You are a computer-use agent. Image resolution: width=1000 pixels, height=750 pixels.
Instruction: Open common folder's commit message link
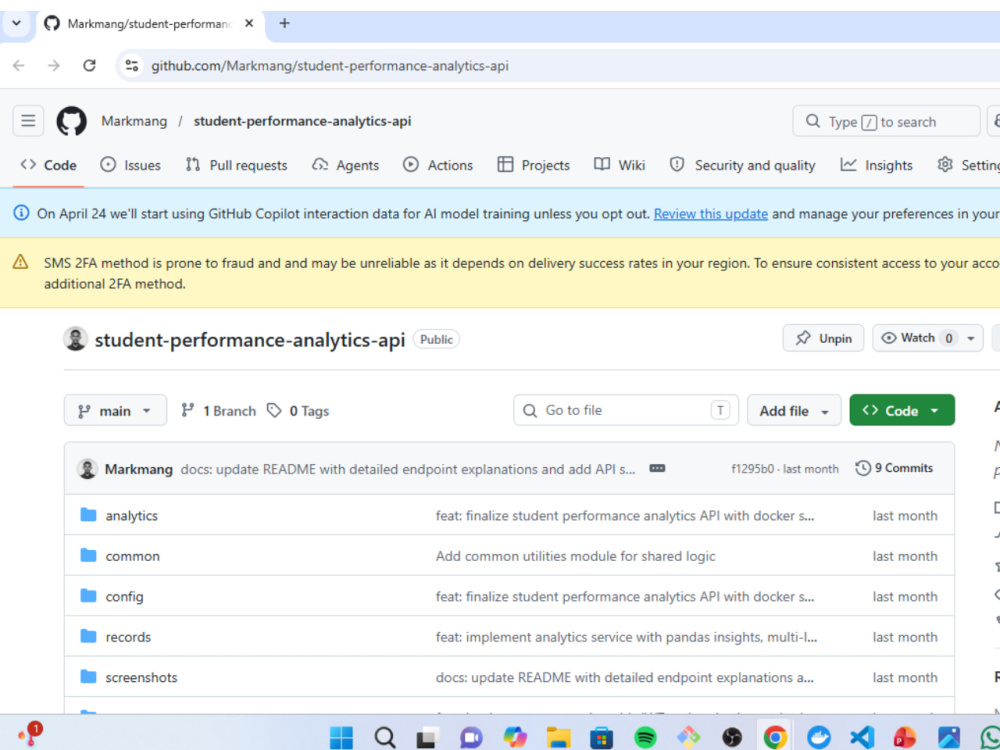pos(575,555)
